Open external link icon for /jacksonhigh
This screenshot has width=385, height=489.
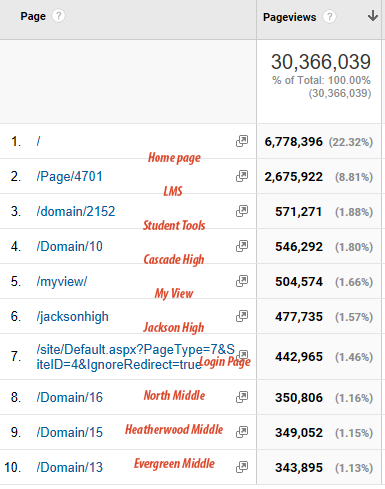pyautogui.click(x=242, y=316)
